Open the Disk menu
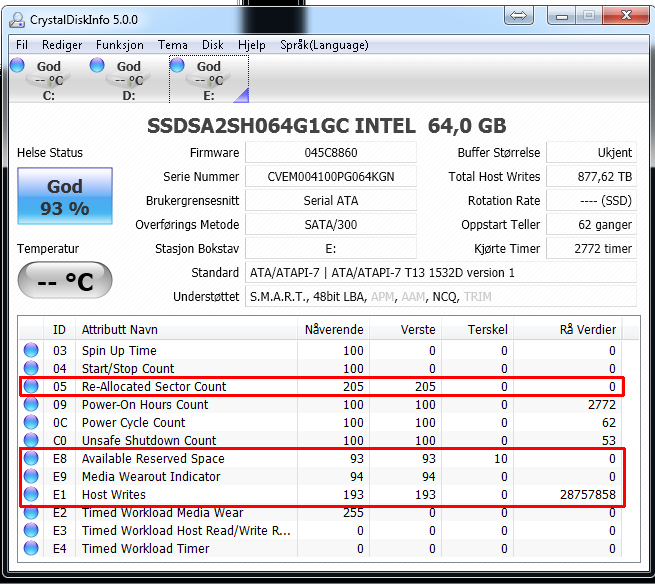Image resolution: width=655 pixels, height=584 pixels. (213, 45)
